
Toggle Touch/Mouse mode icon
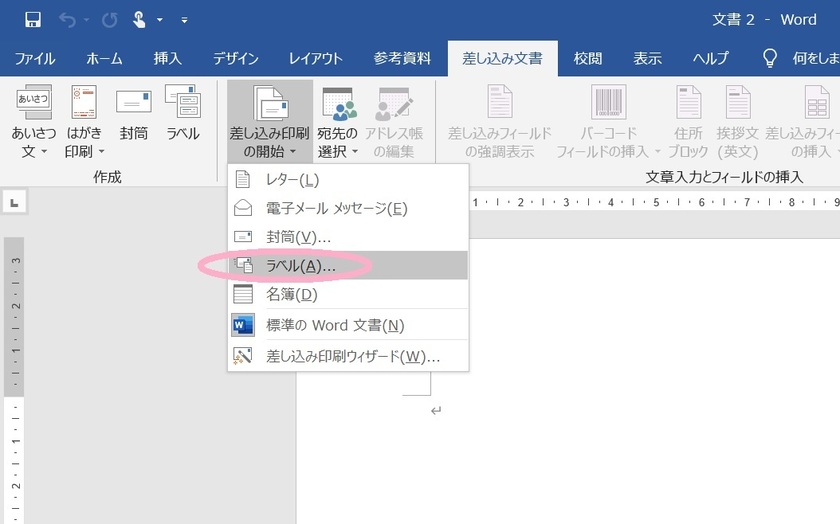point(139,20)
